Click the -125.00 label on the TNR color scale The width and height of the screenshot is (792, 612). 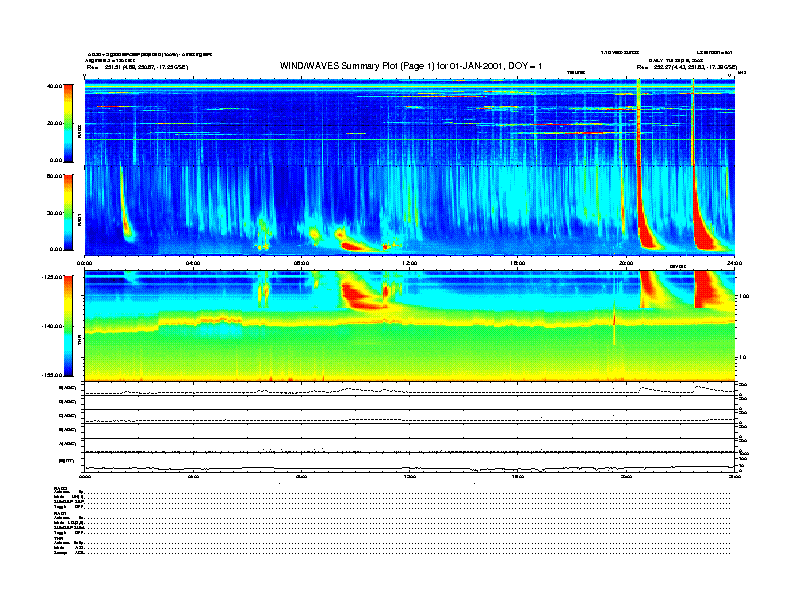point(53,277)
